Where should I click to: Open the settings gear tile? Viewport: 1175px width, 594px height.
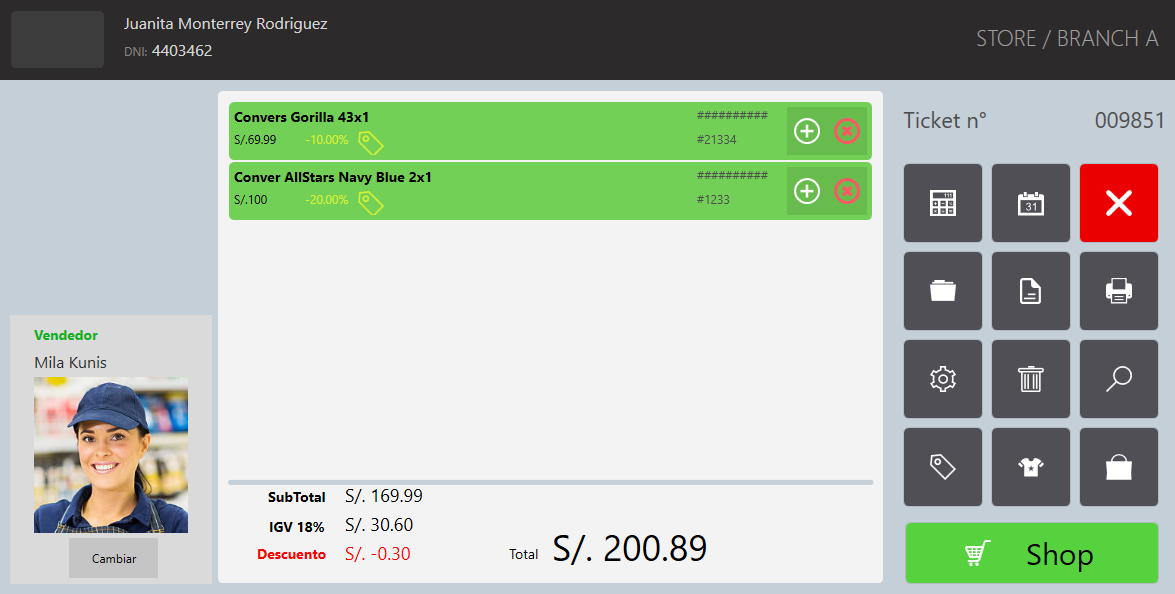click(943, 379)
